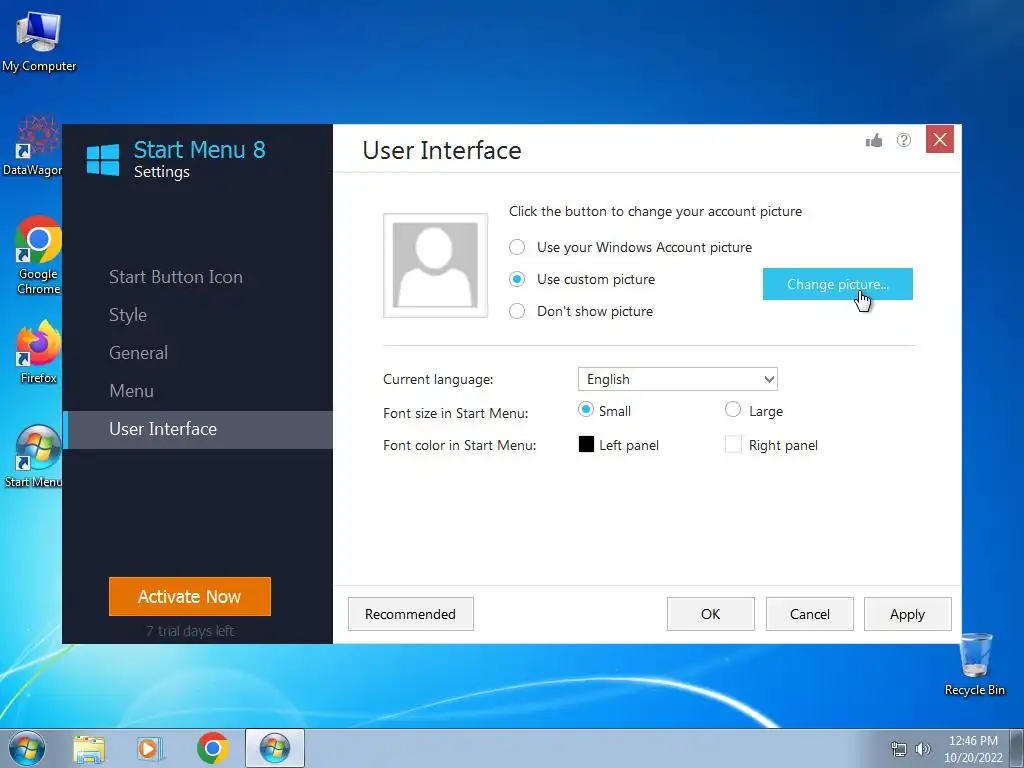Click the 7 trial days left text
This screenshot has height=768, width=1024.
pos(189,631)
